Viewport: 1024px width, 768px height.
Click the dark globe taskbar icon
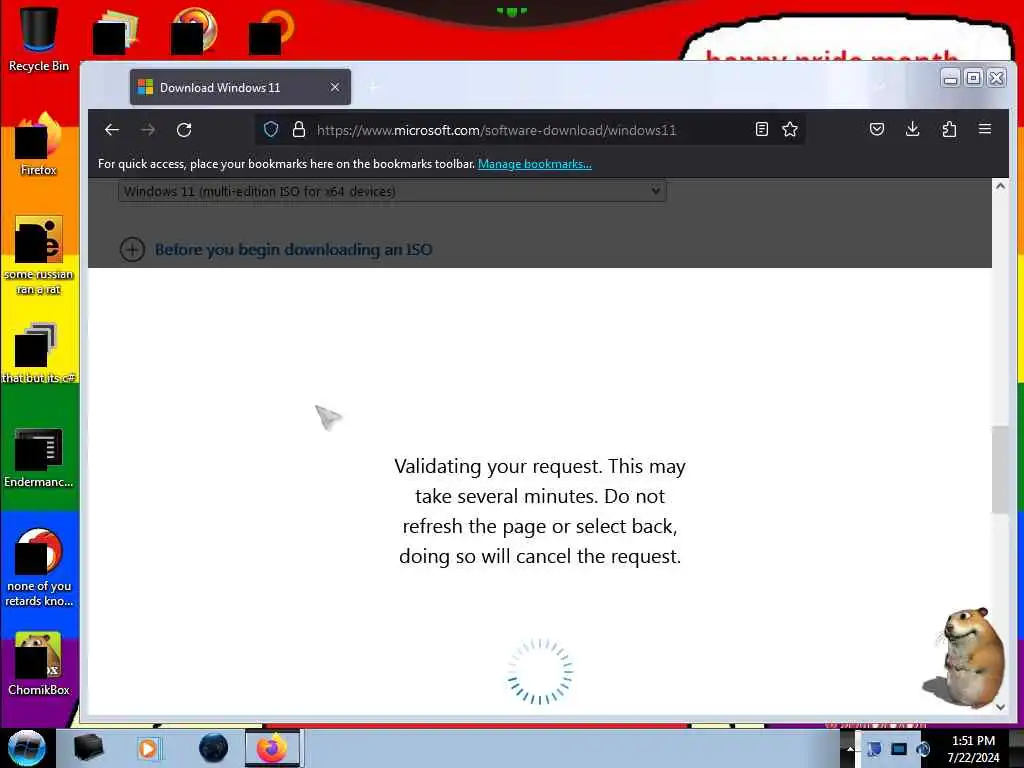point(214,748)
